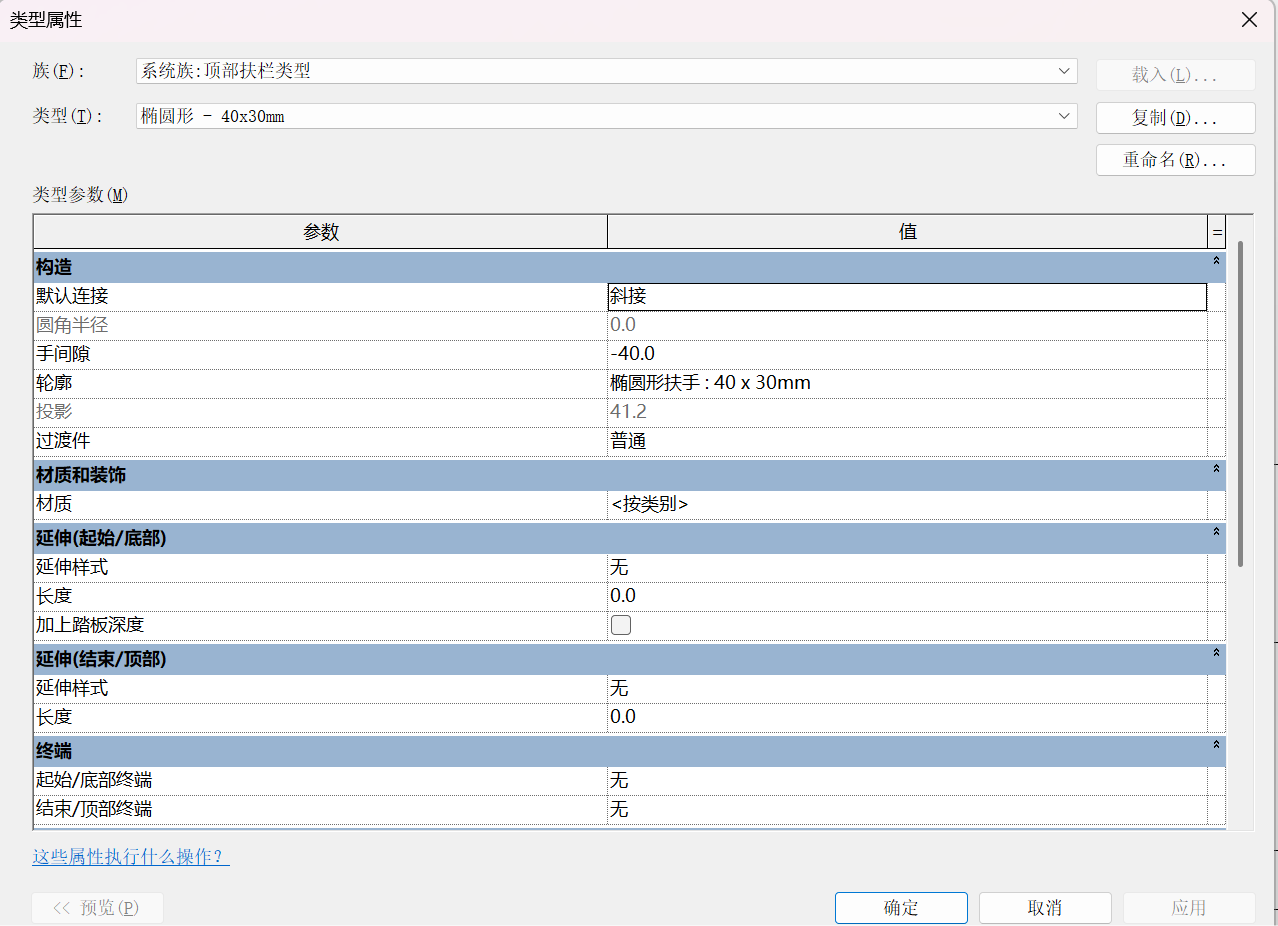Close the 类型属性 dialog
The height and width of the screenshot is (926, 1278).
pyautogui.click(x=1249, y=20)
